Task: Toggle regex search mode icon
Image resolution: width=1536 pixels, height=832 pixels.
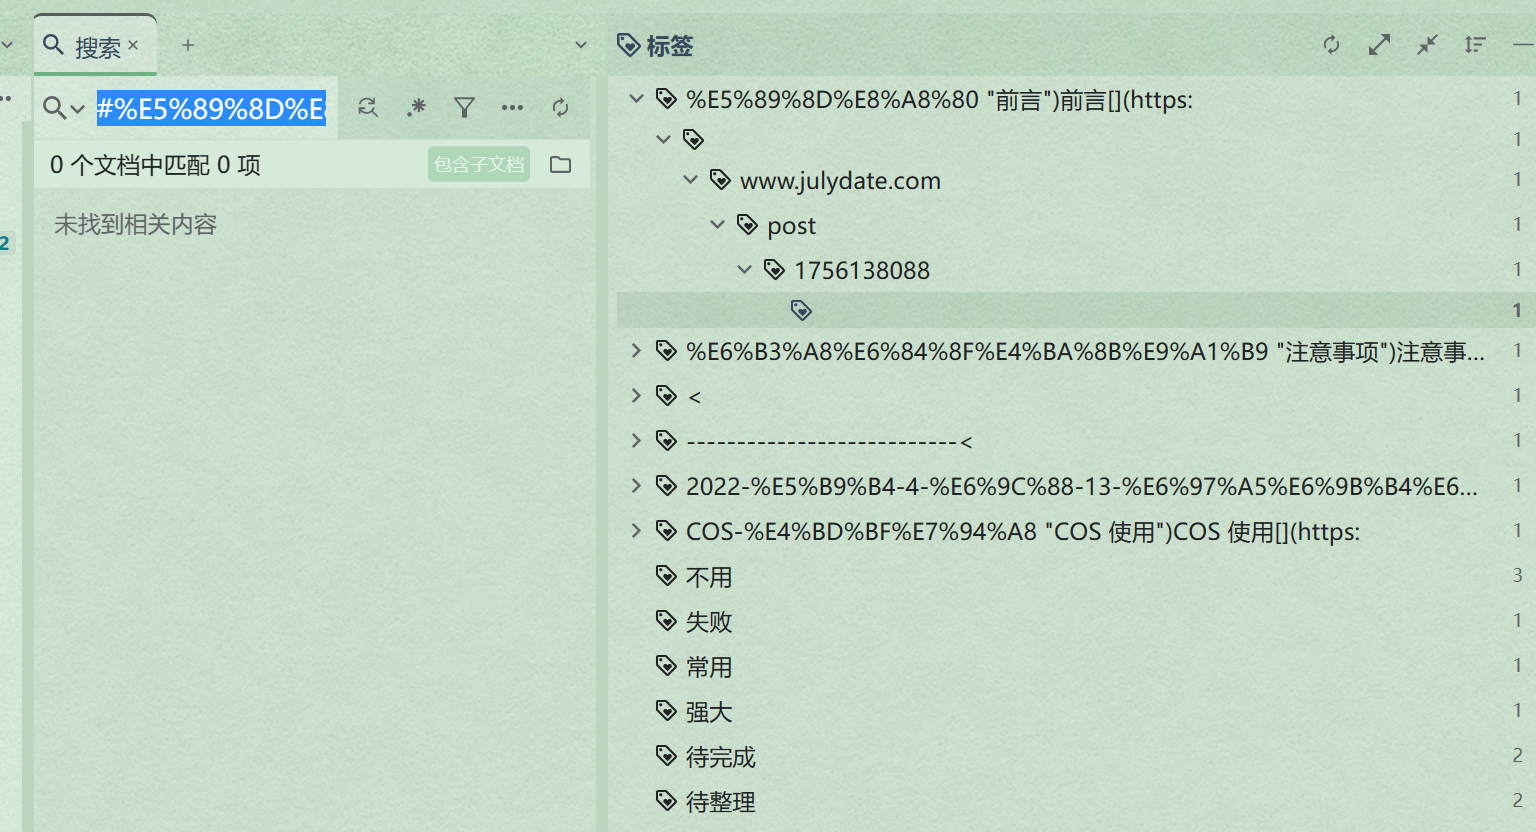Action: pos(416,108)
